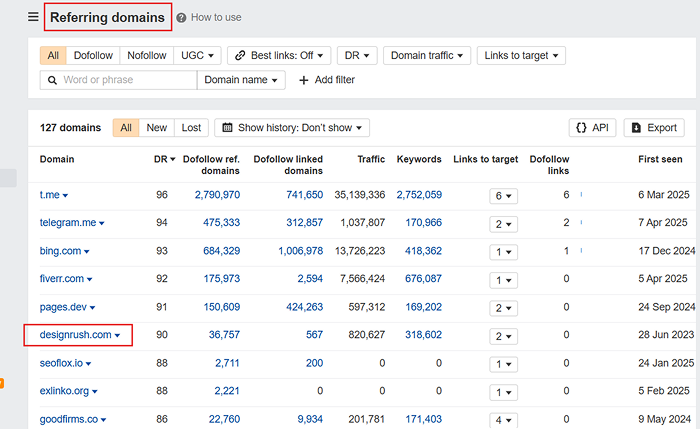
Task: Click the link icon in Best links
Action: click(x=240, y=55)
